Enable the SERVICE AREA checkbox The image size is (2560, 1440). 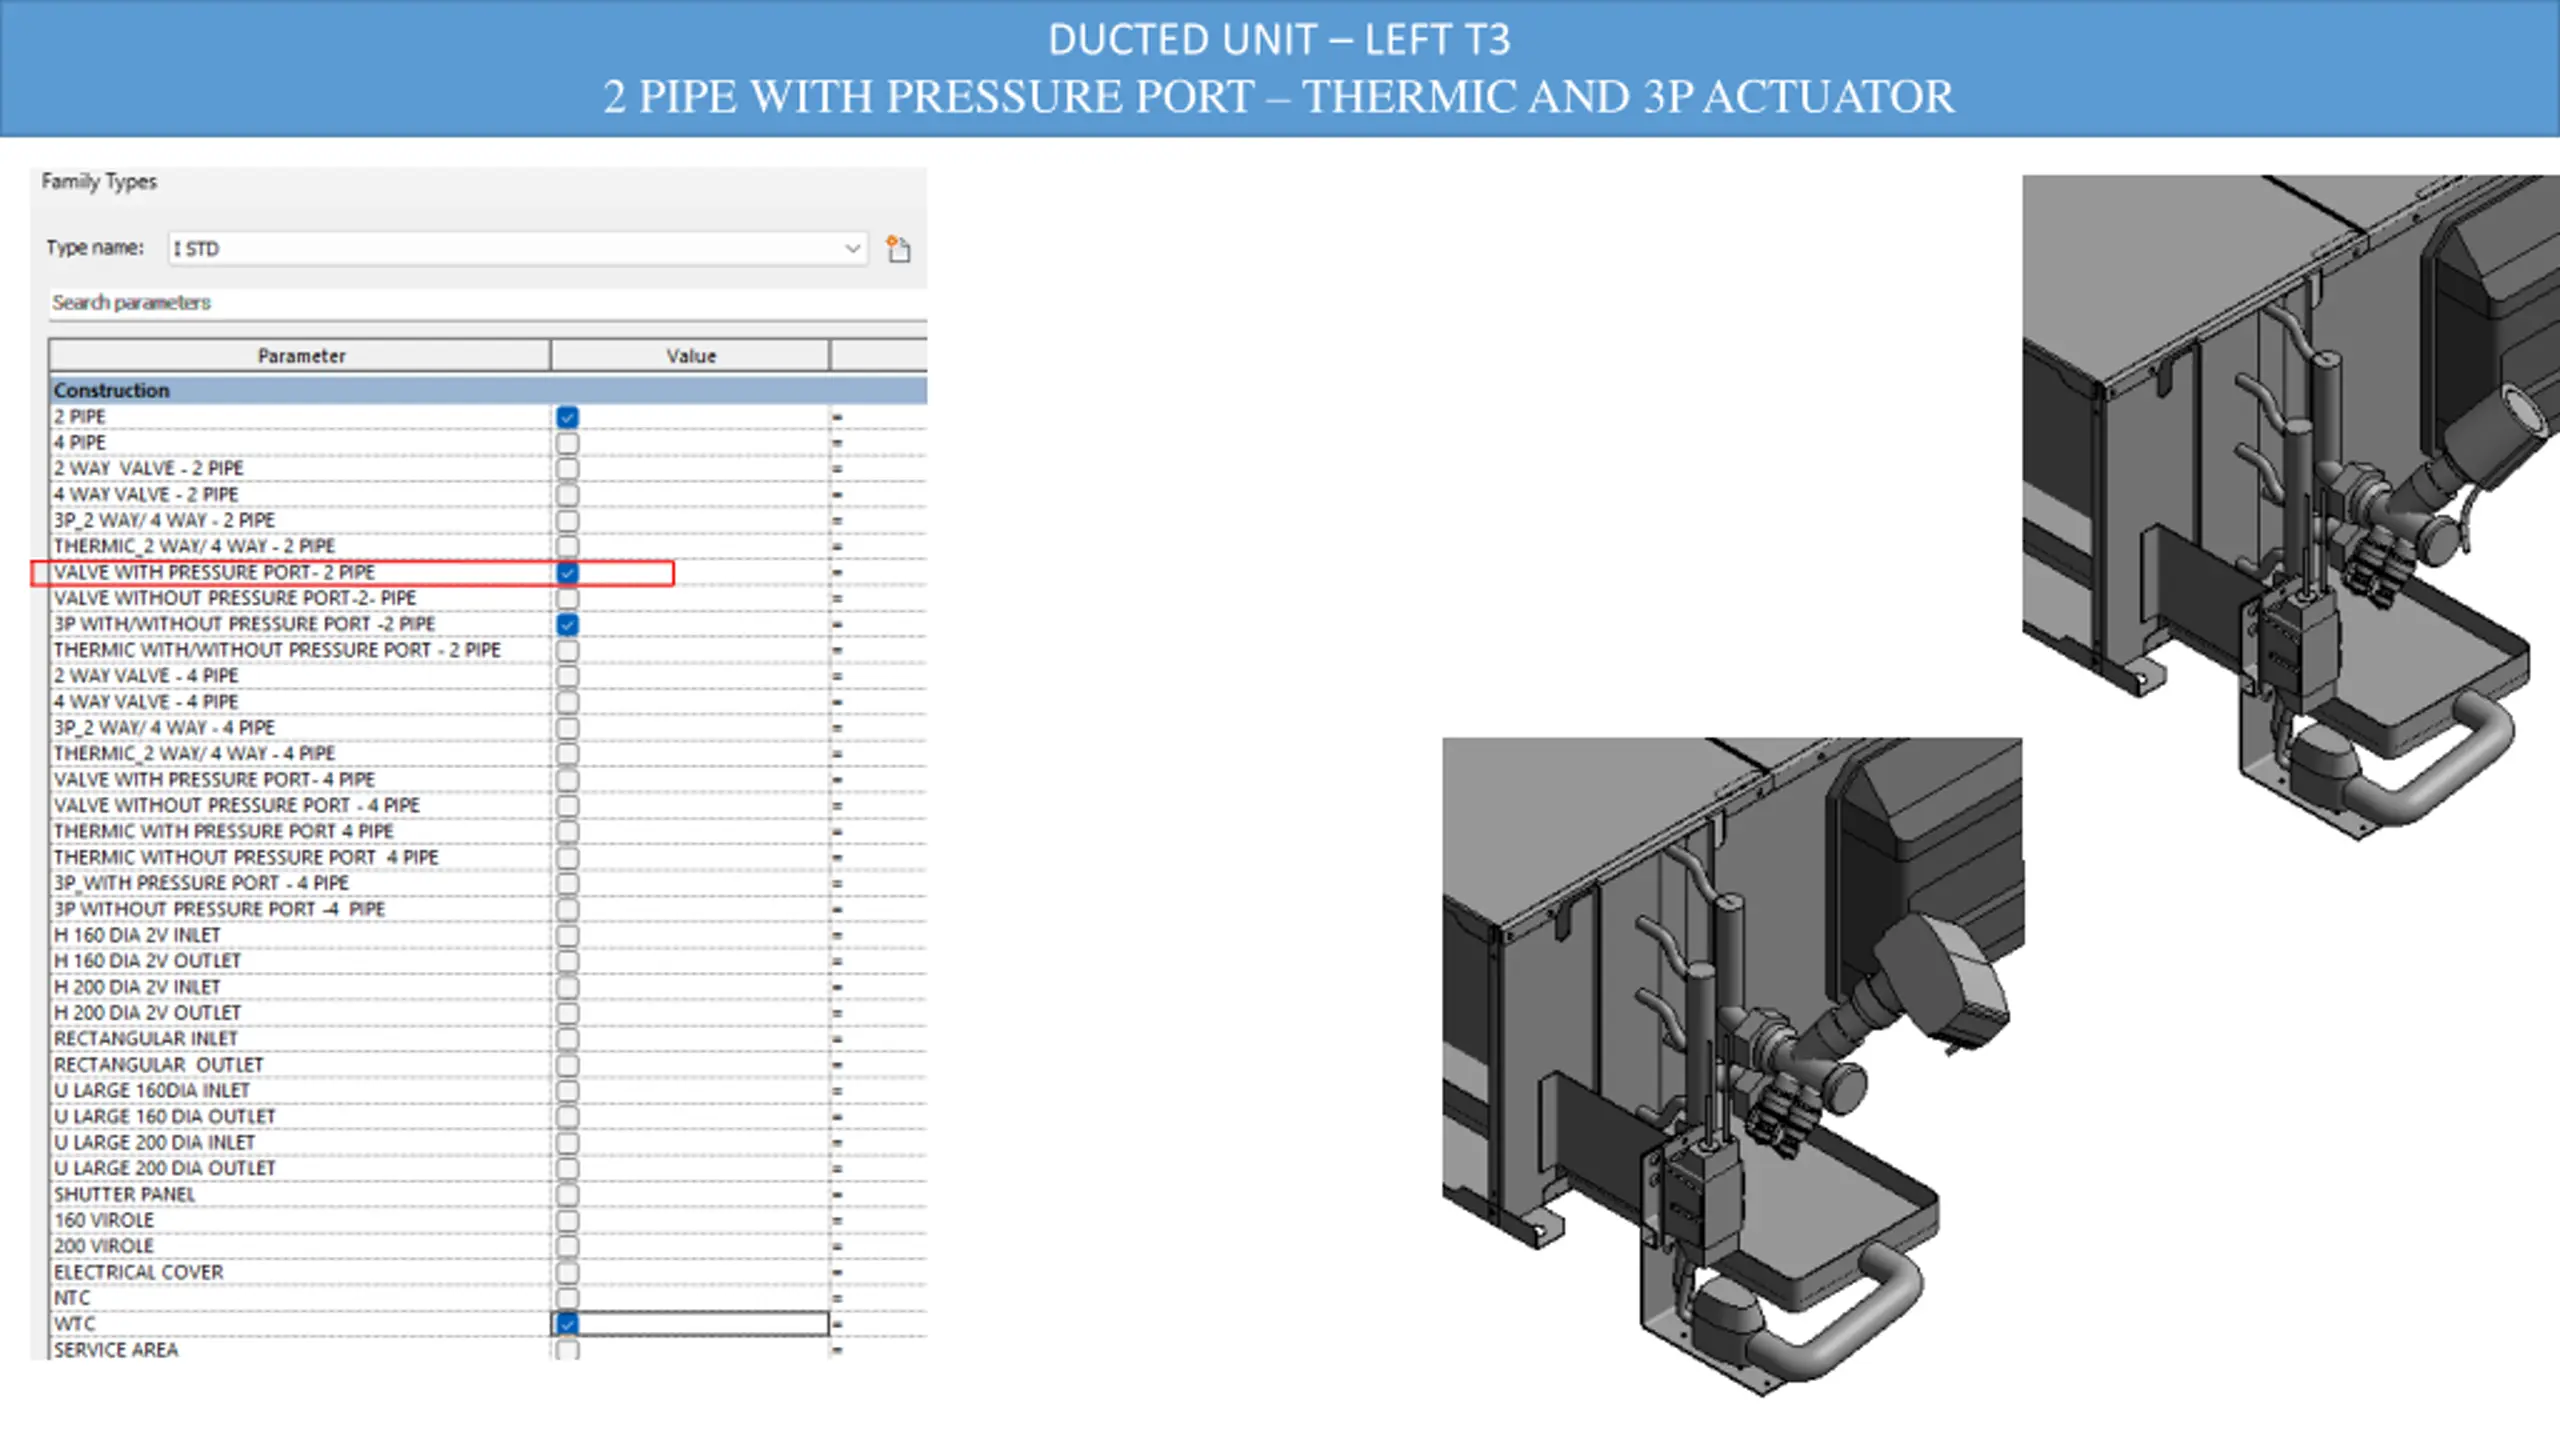pos(567,1350)
